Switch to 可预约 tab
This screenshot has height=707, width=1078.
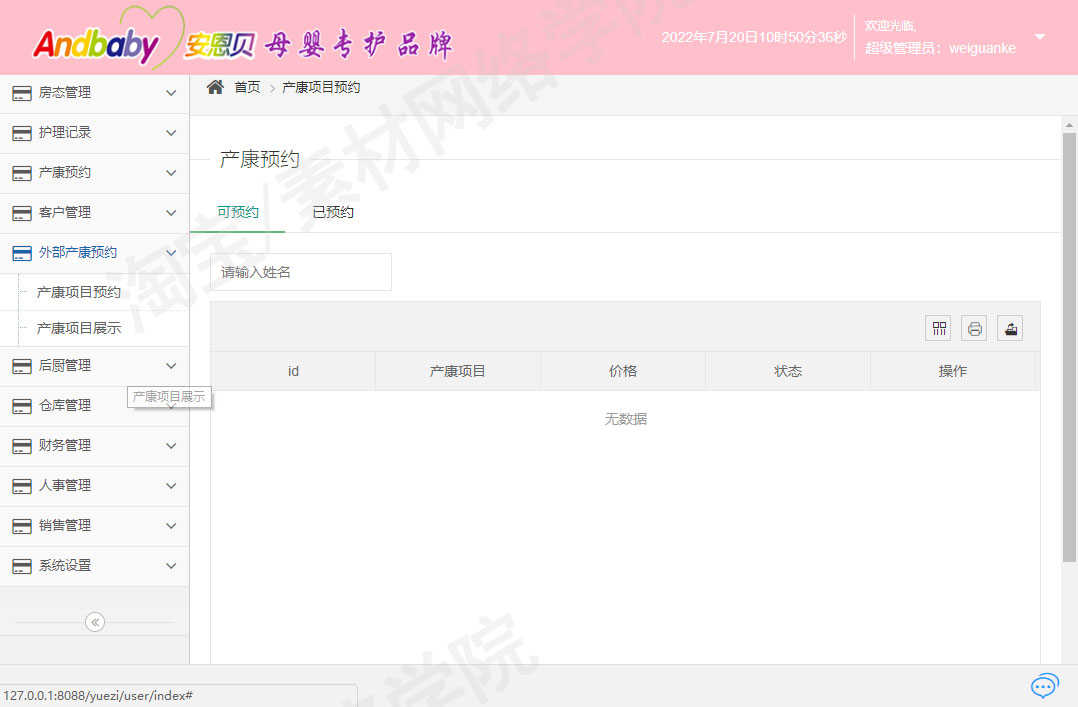pos(238,212)
